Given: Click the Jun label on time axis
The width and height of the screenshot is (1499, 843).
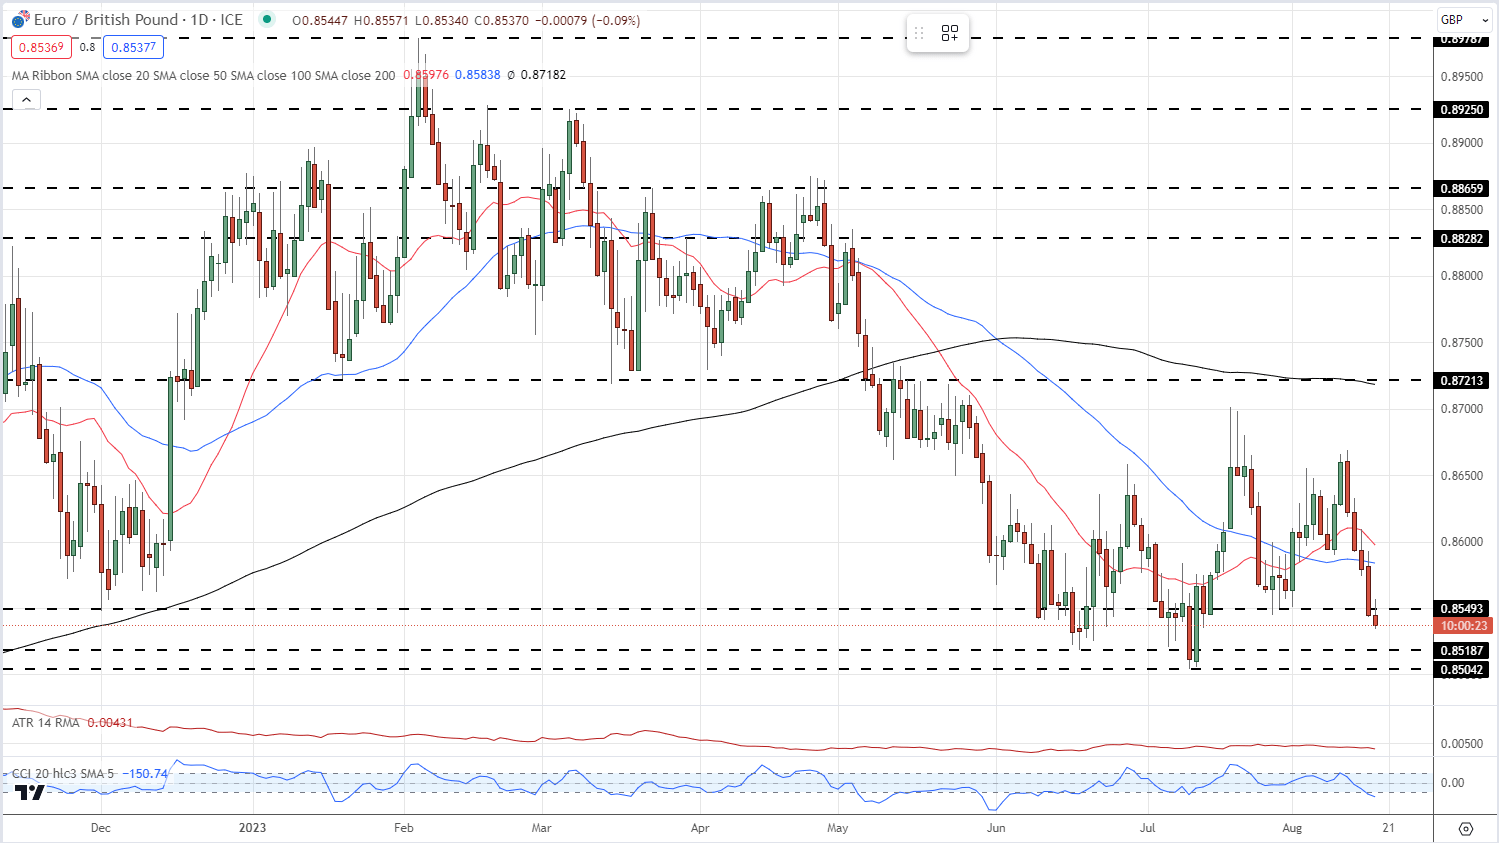Looking at the screenshot, I should tap(995, 828).
